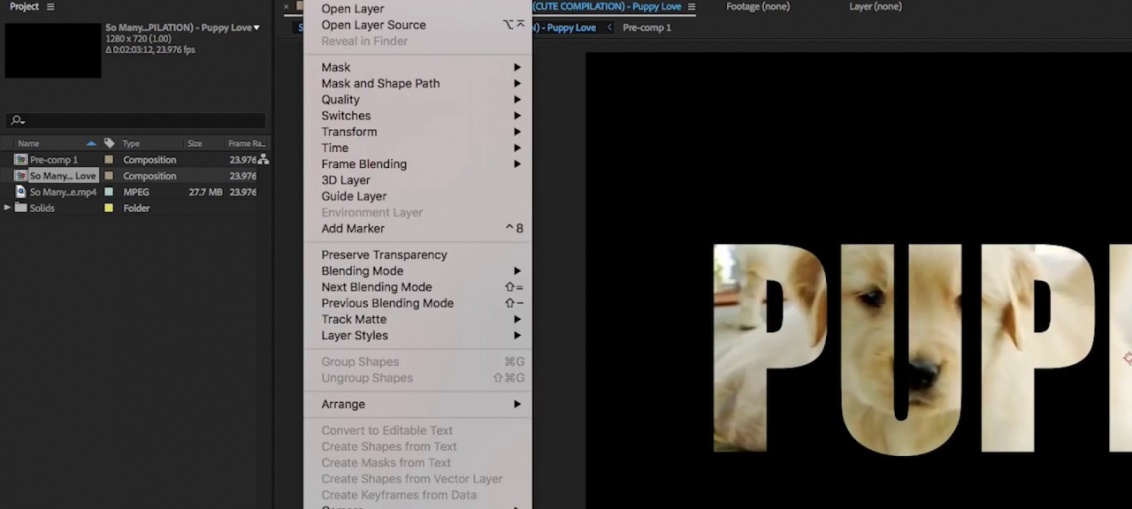This screenshot has height=509, width=1132.
Task: Click the ') - Puppy Love' breadcrumb
Action: click(x=565, y=27)
